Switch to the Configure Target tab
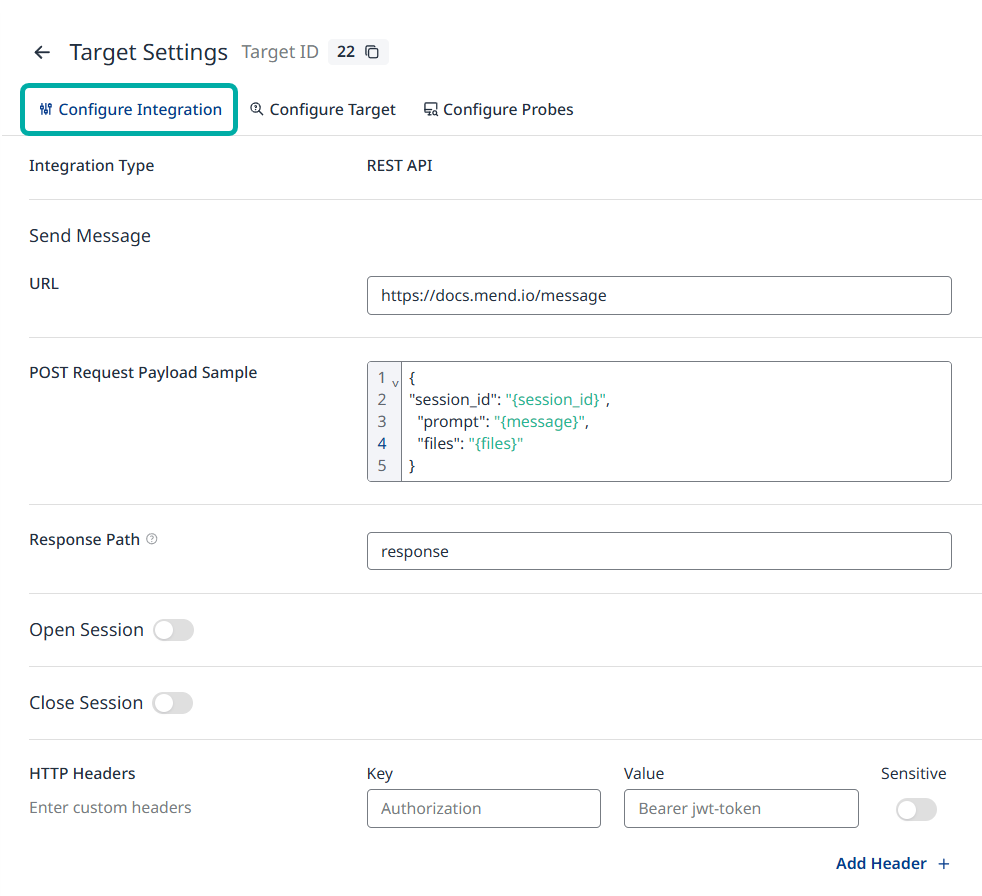 pyautogui.click(x=332, y=110)
